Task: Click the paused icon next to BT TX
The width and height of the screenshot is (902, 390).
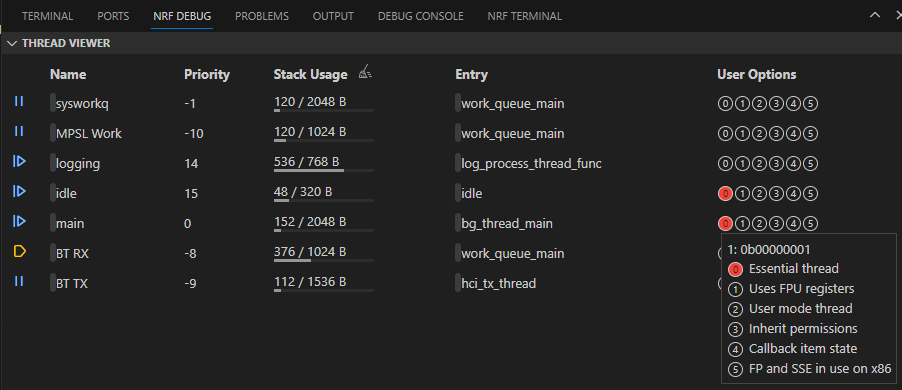Action: [x=19, y=281]
